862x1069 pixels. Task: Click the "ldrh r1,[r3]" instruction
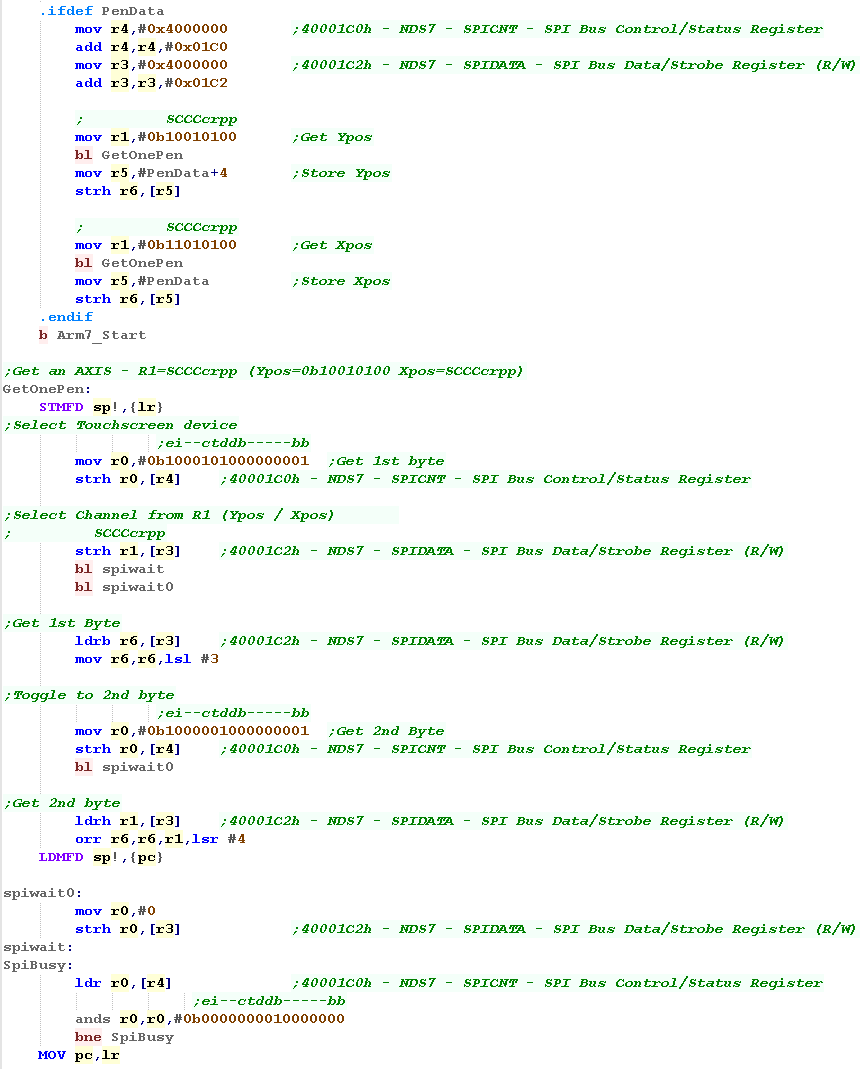click(128, 821)
